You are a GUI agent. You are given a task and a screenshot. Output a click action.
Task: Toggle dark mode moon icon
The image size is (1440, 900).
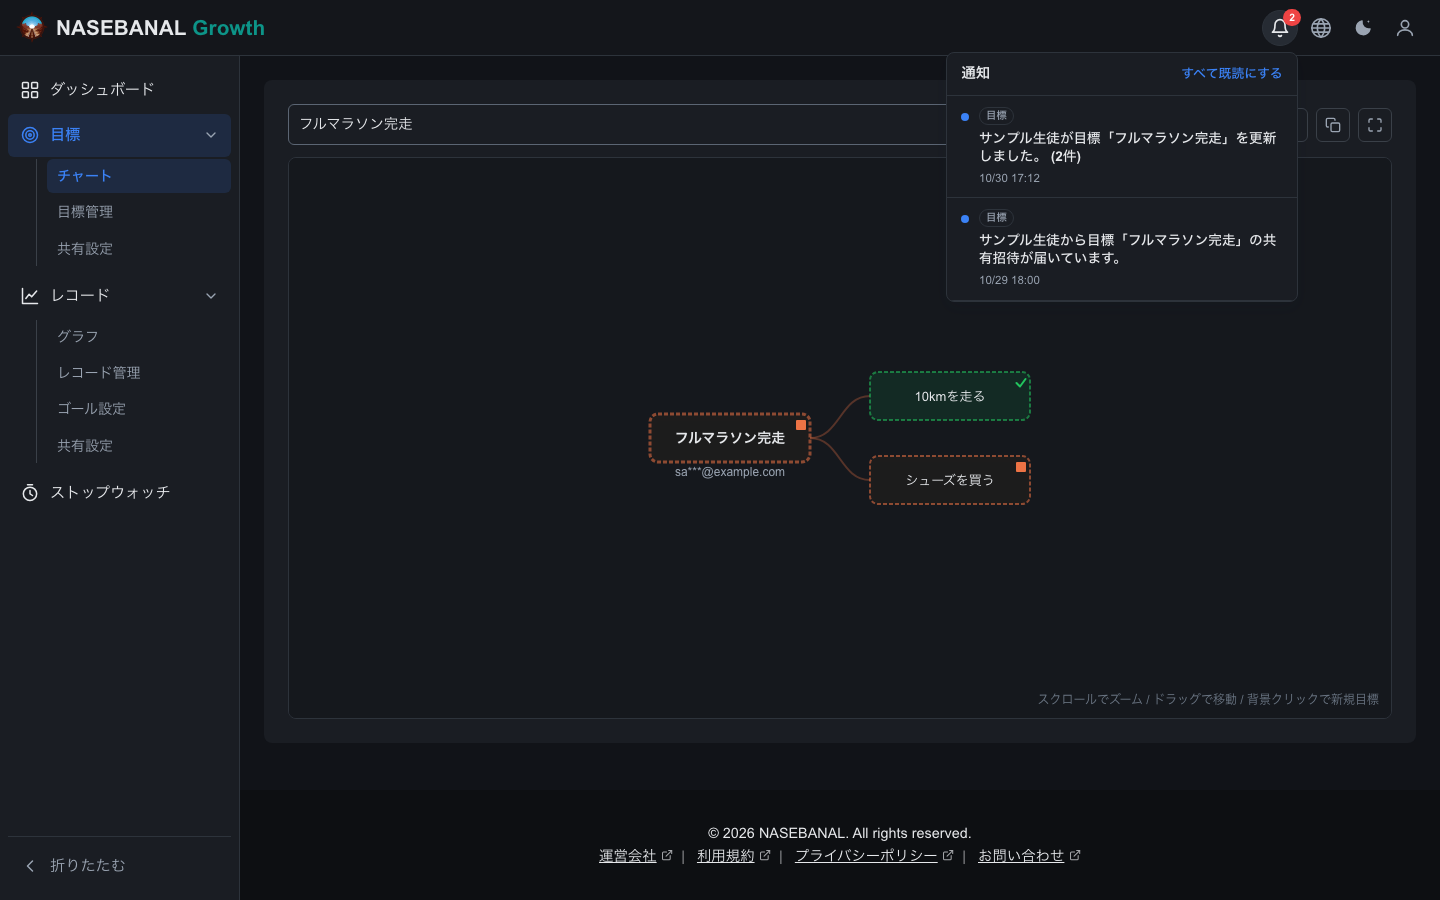(x=1363, y=28)
